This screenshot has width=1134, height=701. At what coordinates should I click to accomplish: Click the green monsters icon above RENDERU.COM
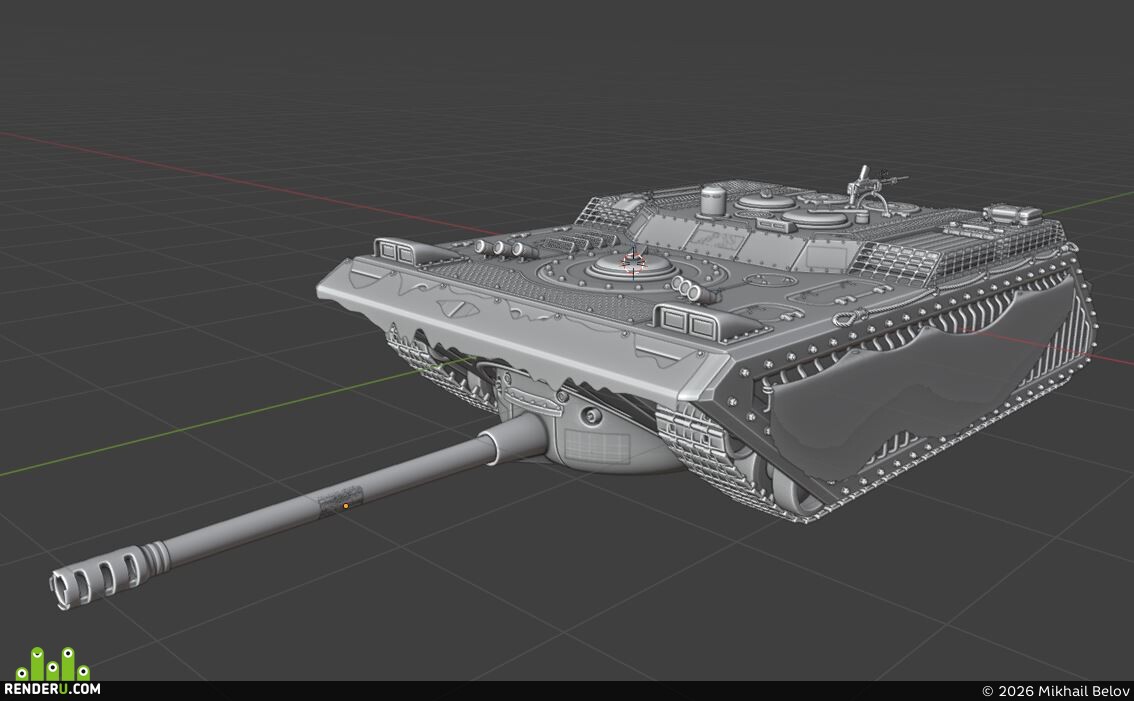(x=53, y=663)
